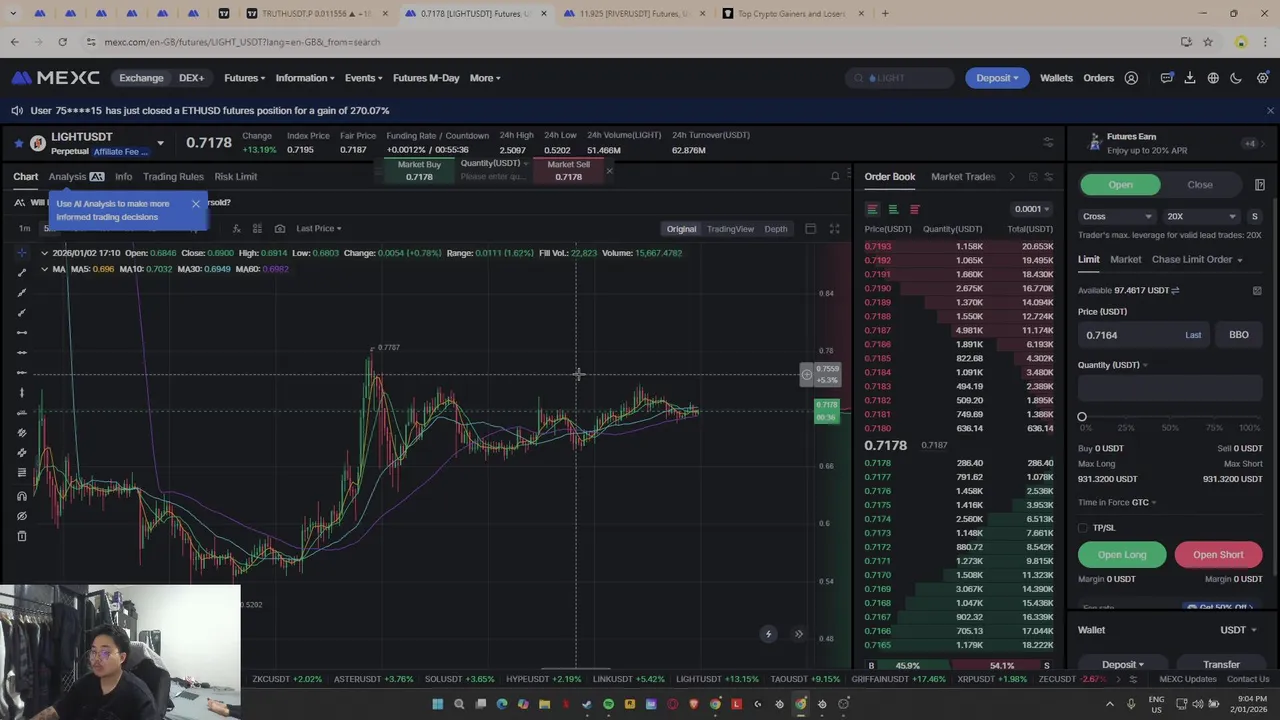This screenshot has width=1280, height=720.
Task: Click the Transfer button in Wallet
Action: pos(1221,665)
